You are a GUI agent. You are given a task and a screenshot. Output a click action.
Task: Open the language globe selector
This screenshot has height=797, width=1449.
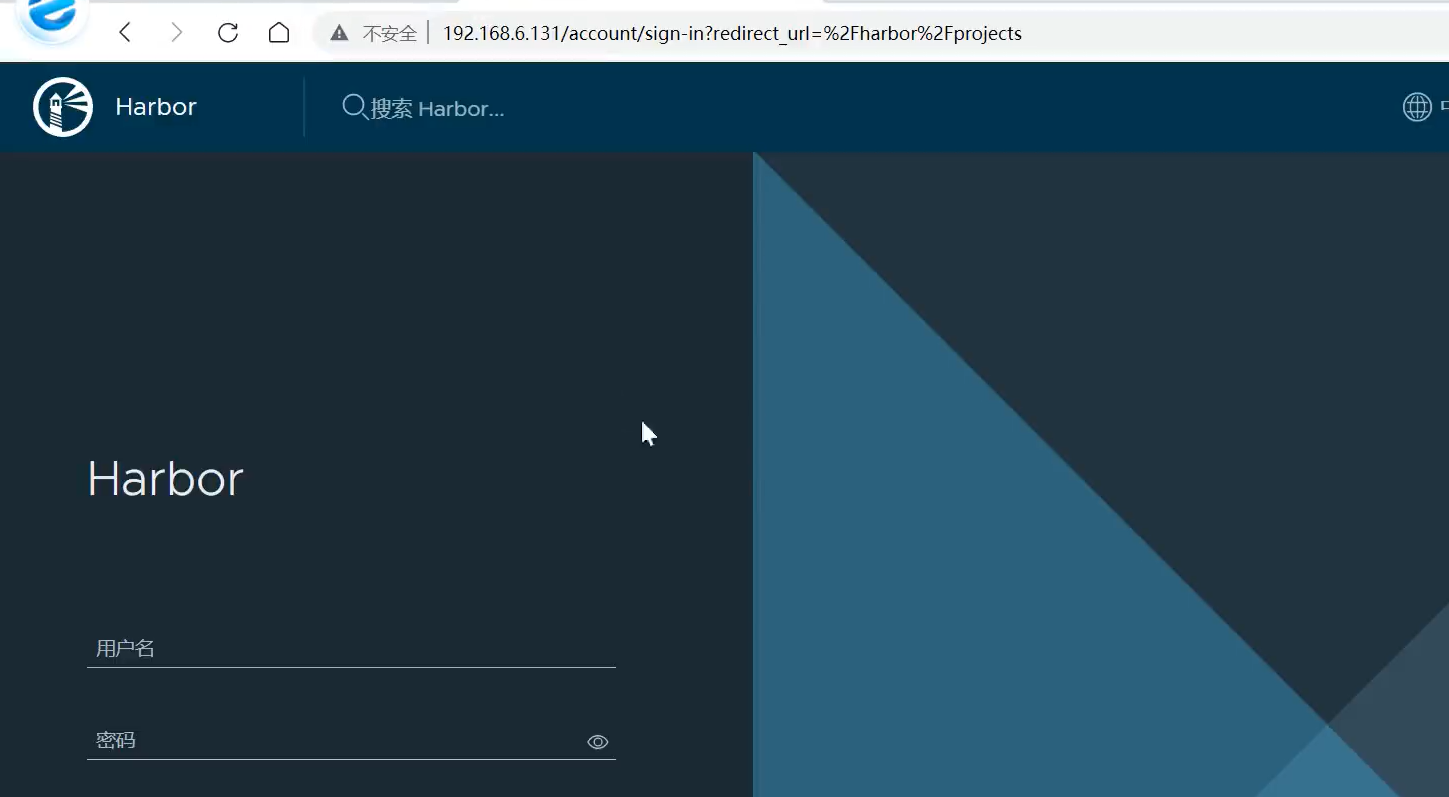[1417, 107]
